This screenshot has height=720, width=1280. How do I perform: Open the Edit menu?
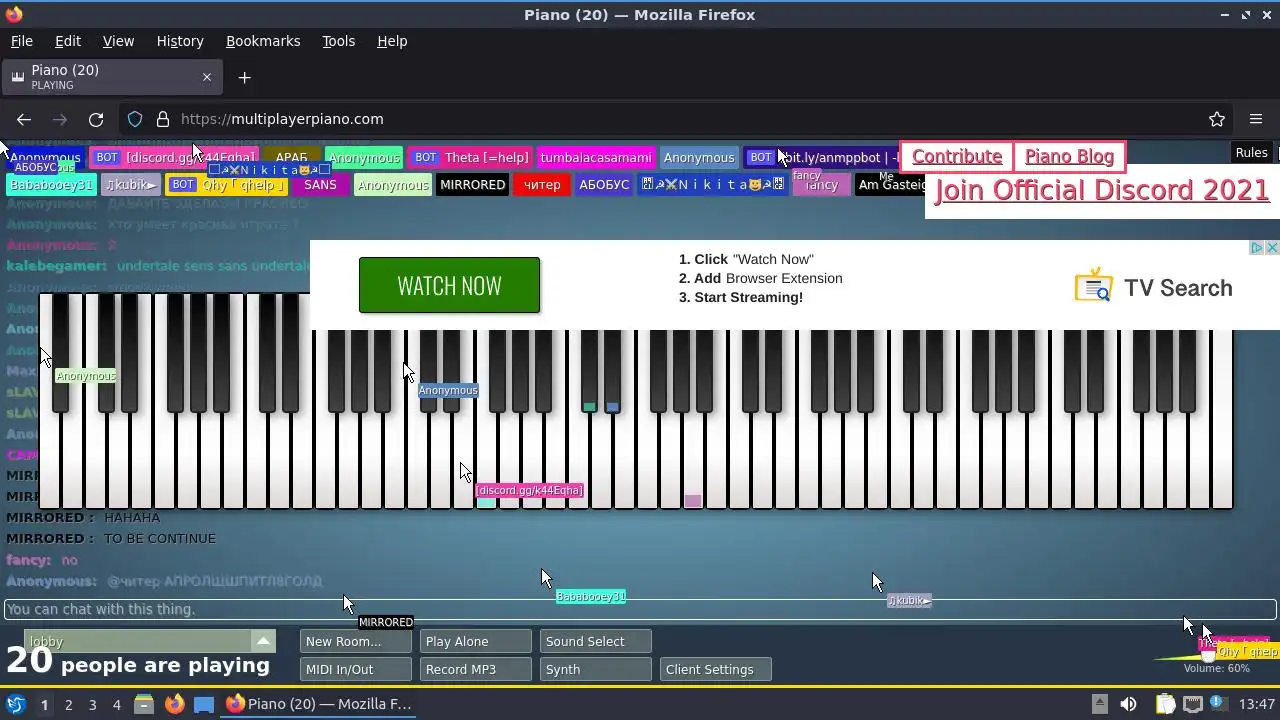click(x=68, y=41)
